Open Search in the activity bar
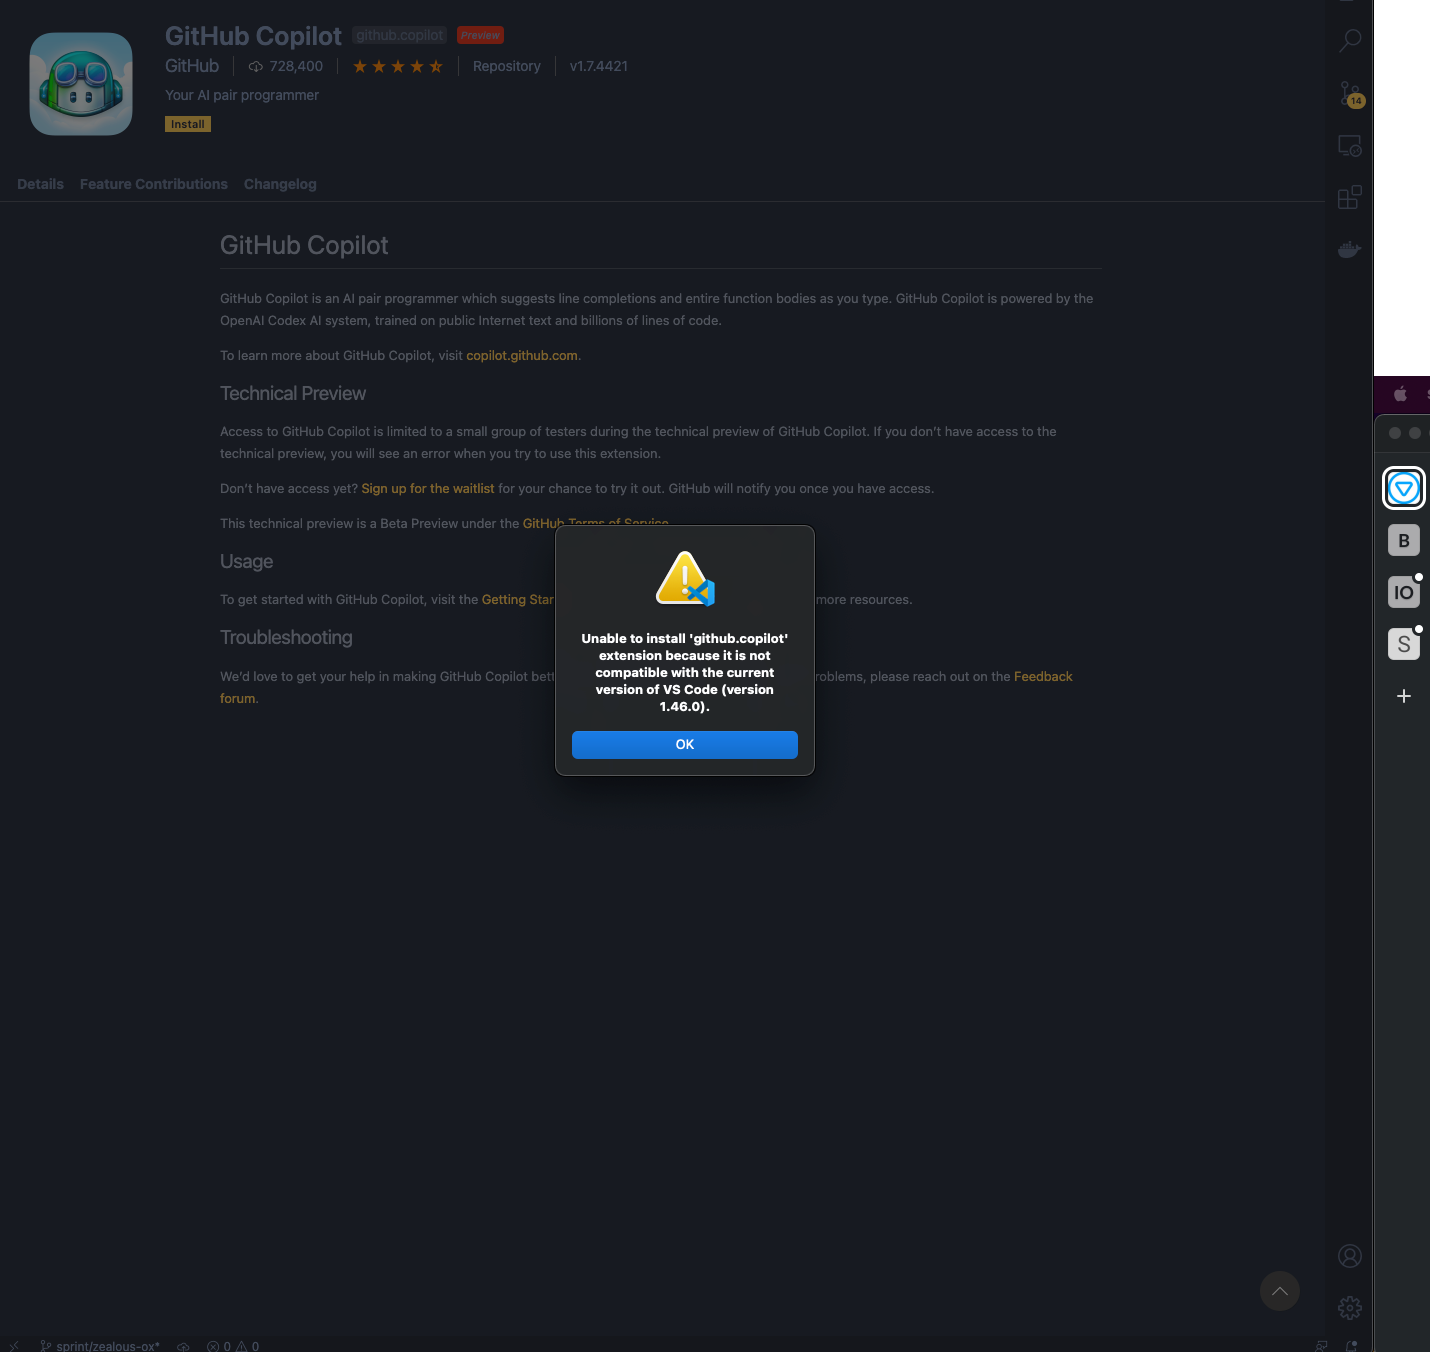The width and height of the screenshot is (1430, 1352). (x=1350, y=40)
